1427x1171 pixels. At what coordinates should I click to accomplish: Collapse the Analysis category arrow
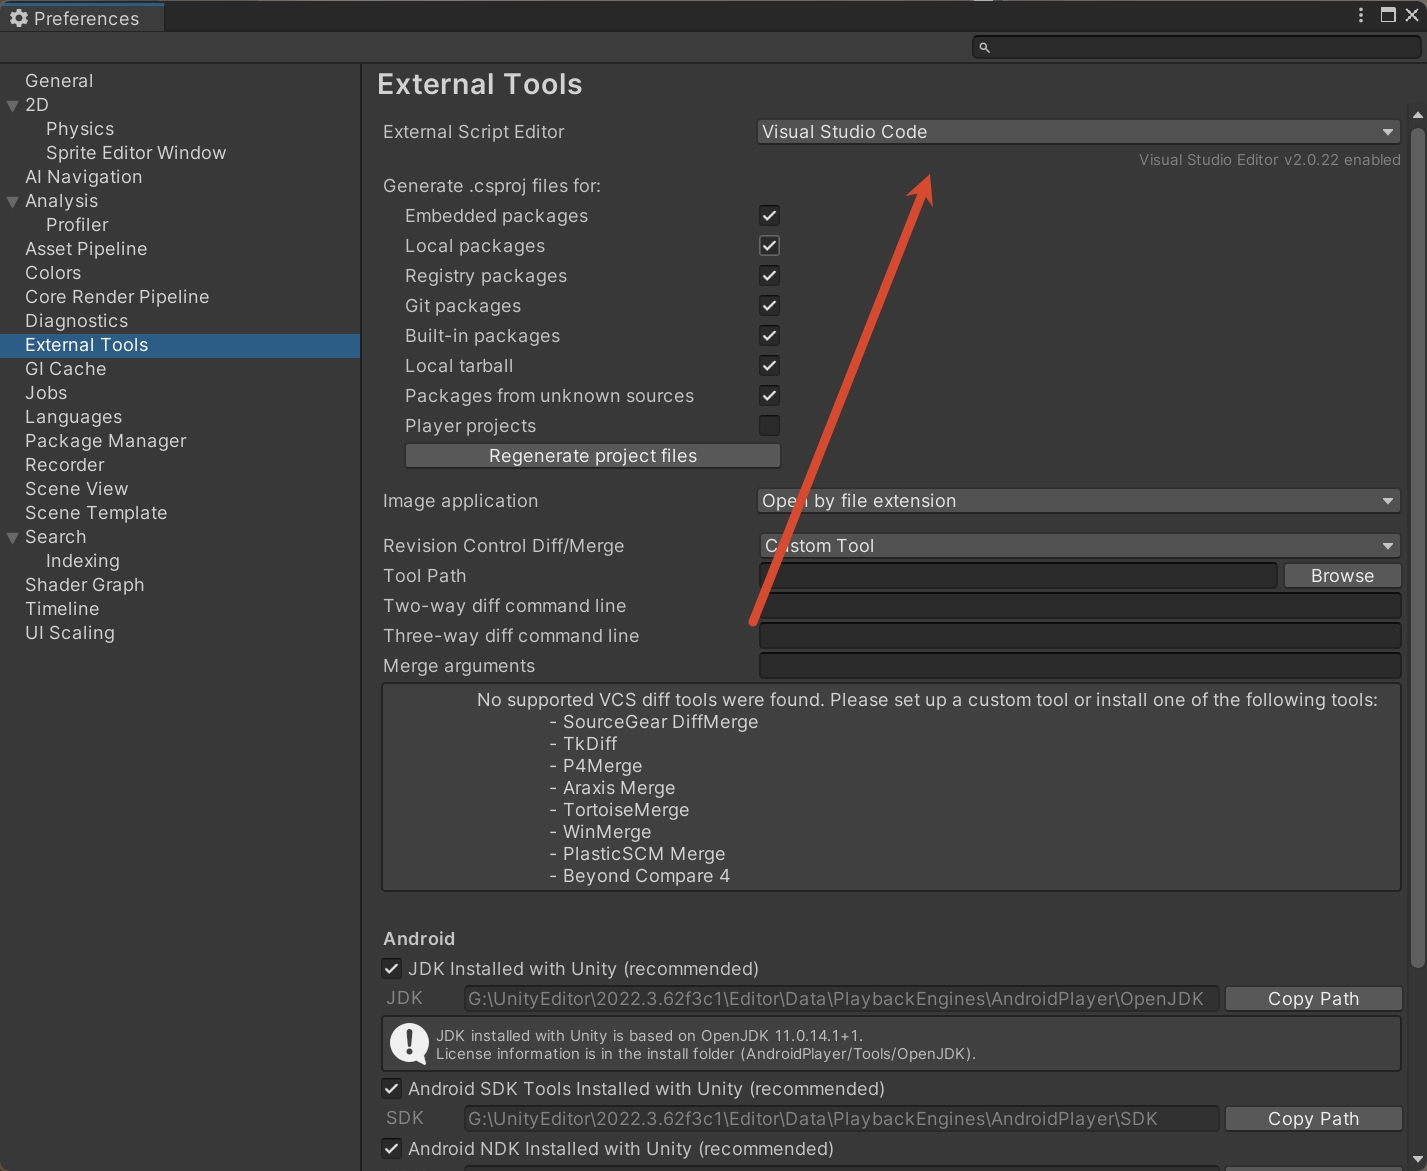(x=13, y=201)
